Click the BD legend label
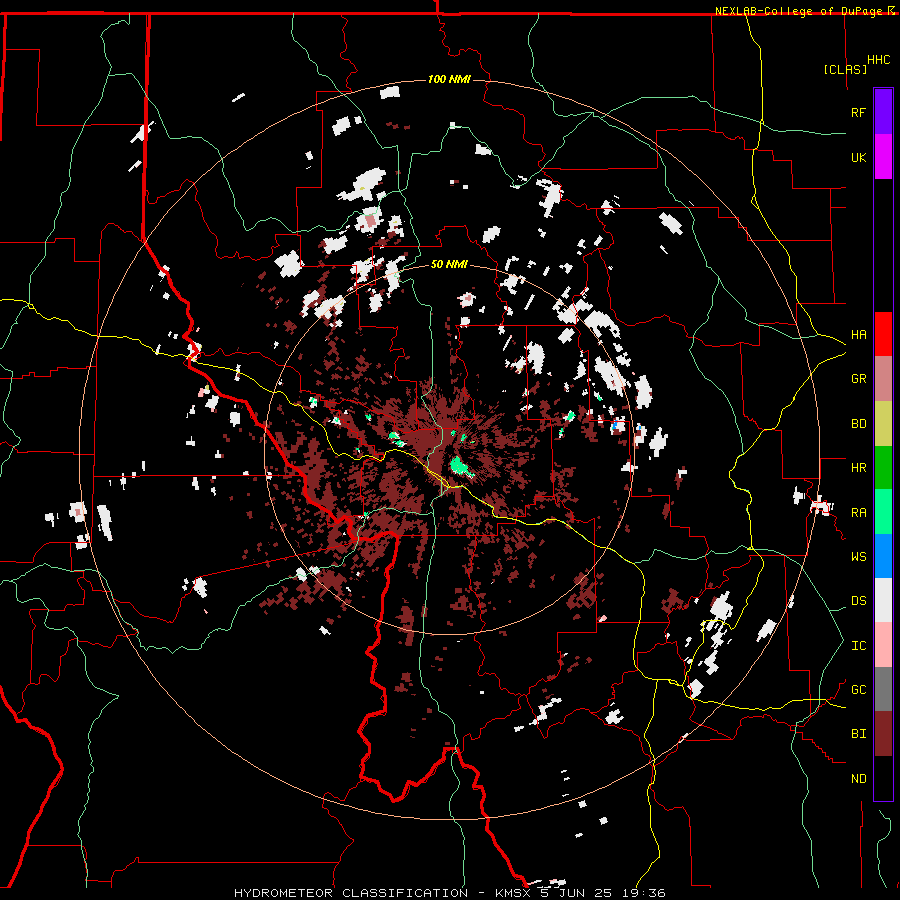The height and width of the screenshot is (900, 900). (x=858, y=424)
